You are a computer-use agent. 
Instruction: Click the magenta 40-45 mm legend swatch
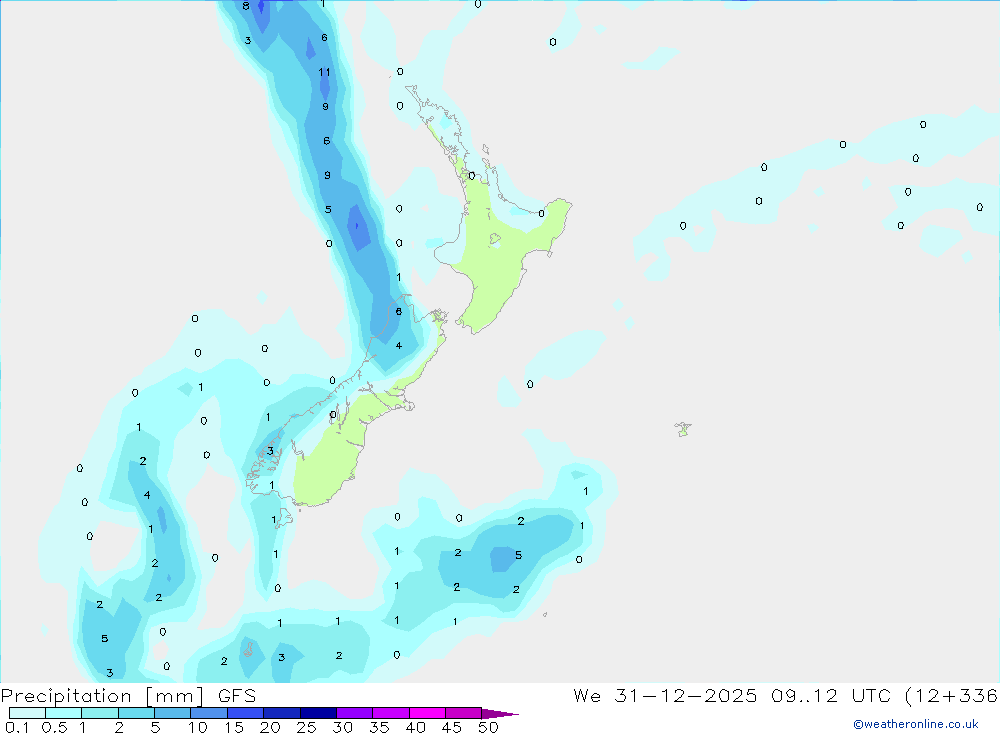pos(427,713)
